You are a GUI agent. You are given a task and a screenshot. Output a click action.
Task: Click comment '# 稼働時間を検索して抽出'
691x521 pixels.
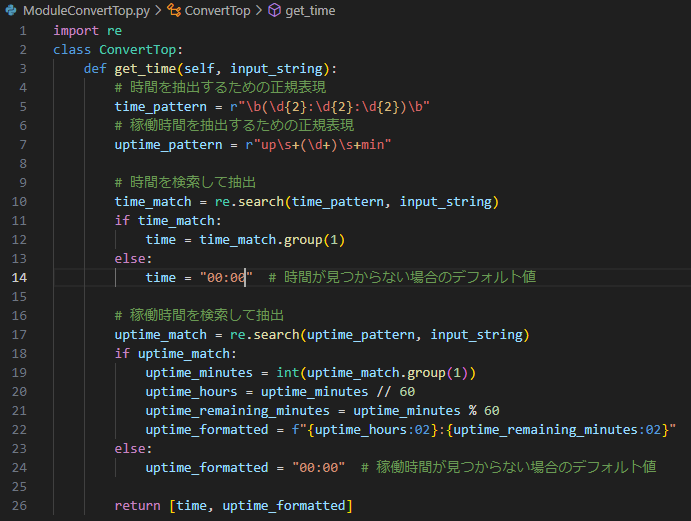199,315
